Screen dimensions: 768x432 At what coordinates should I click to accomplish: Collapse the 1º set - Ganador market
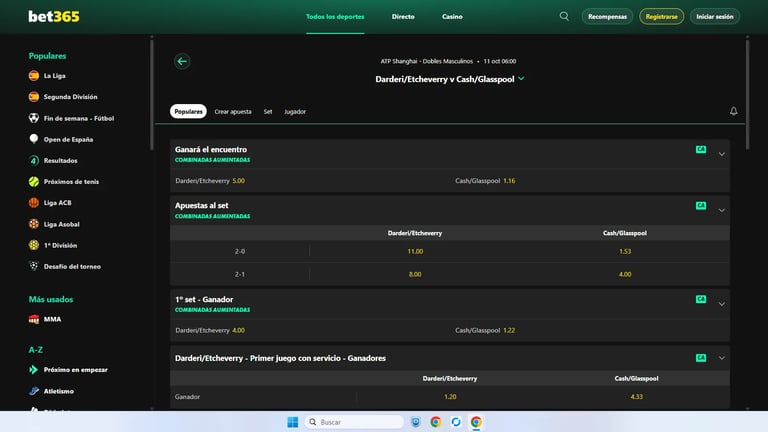click(721, 304)
